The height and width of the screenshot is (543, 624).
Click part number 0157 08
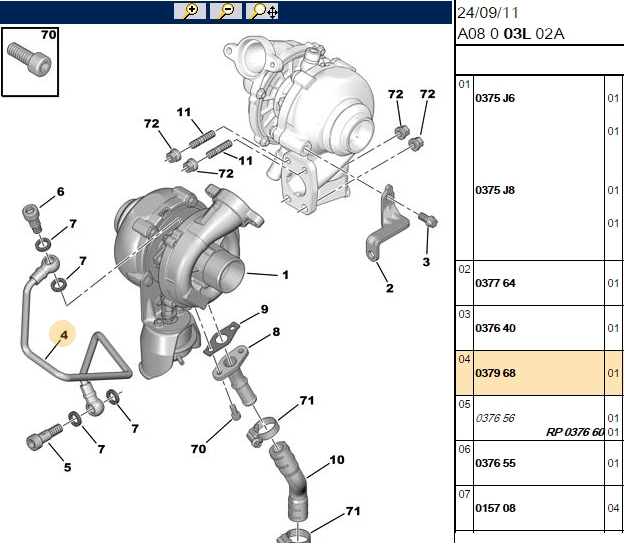(x=495, y=508)
